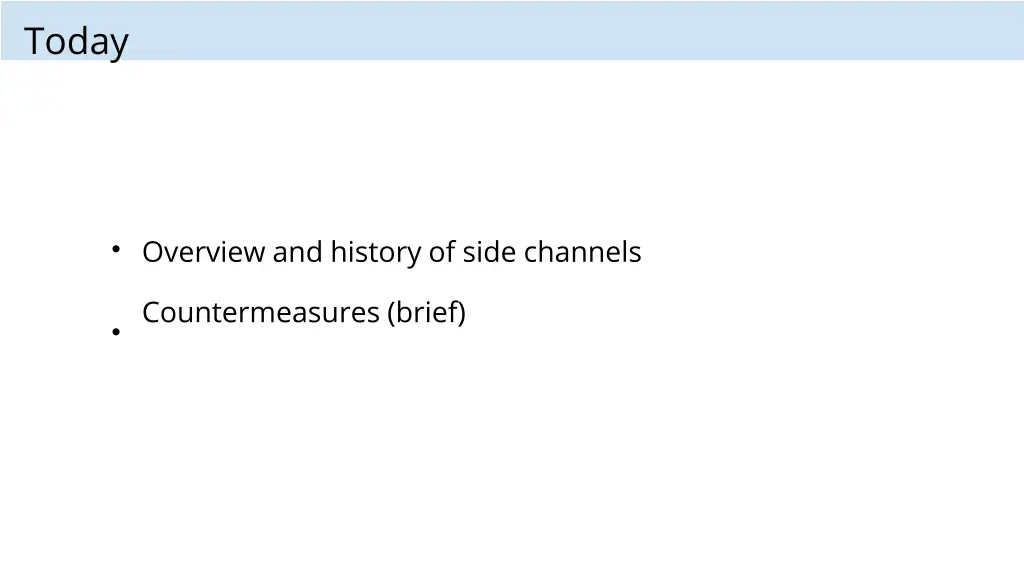Click the closing parenthesis after brief

(x=462, y=313)
